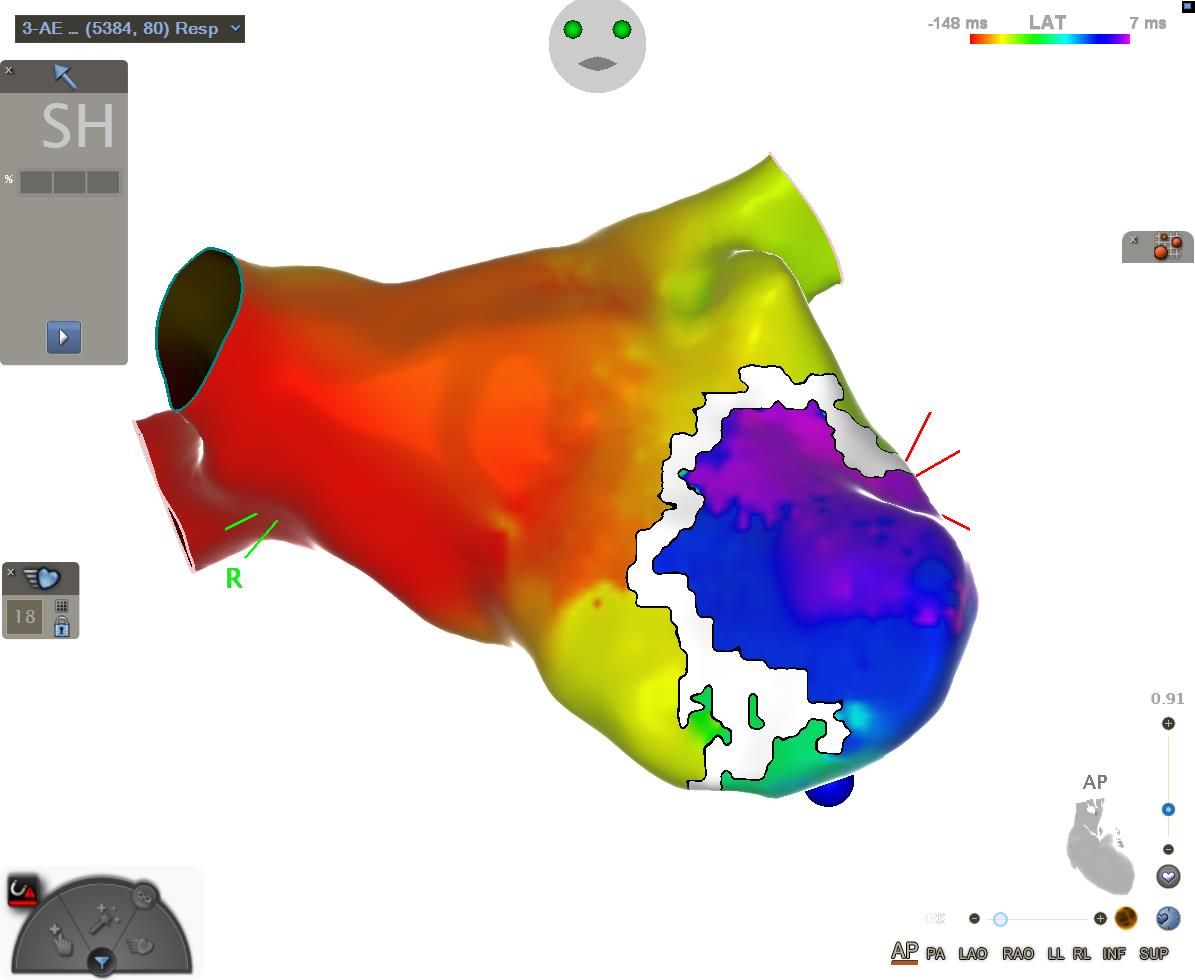
Task: Click the red magnet warning icon
Action: (x=23, y=891)
